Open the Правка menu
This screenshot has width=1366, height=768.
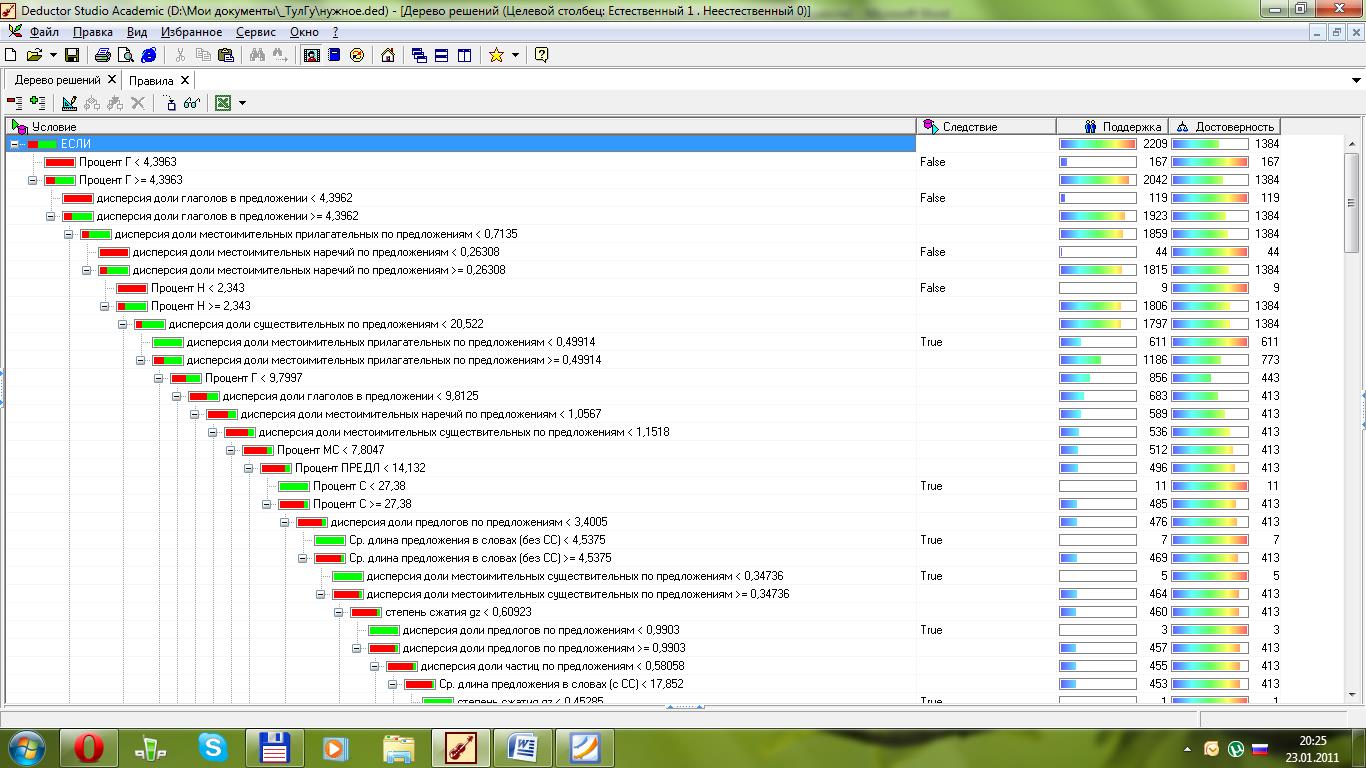(93, 32)
